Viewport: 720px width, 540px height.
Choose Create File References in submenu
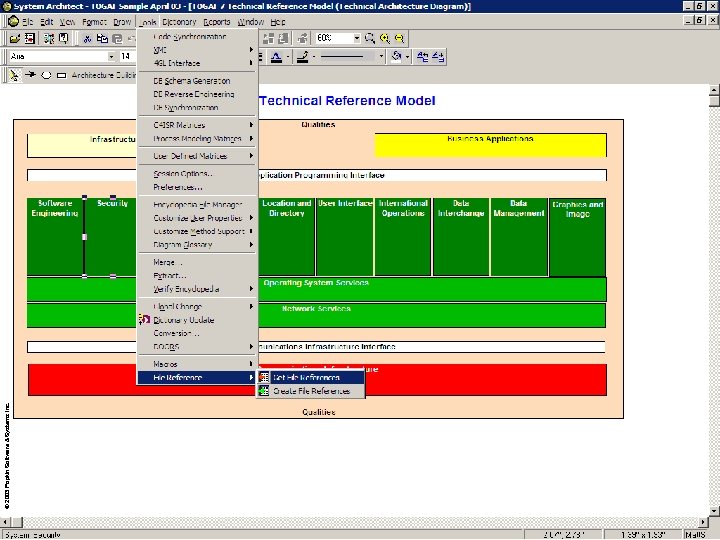coord(311,391)
